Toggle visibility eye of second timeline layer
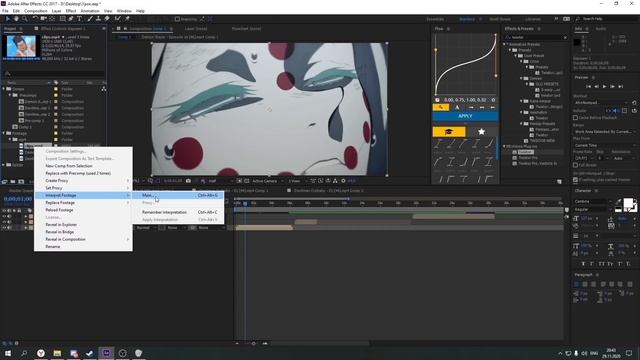The width and height of the screenshot is (640, 360). point(4,222)
